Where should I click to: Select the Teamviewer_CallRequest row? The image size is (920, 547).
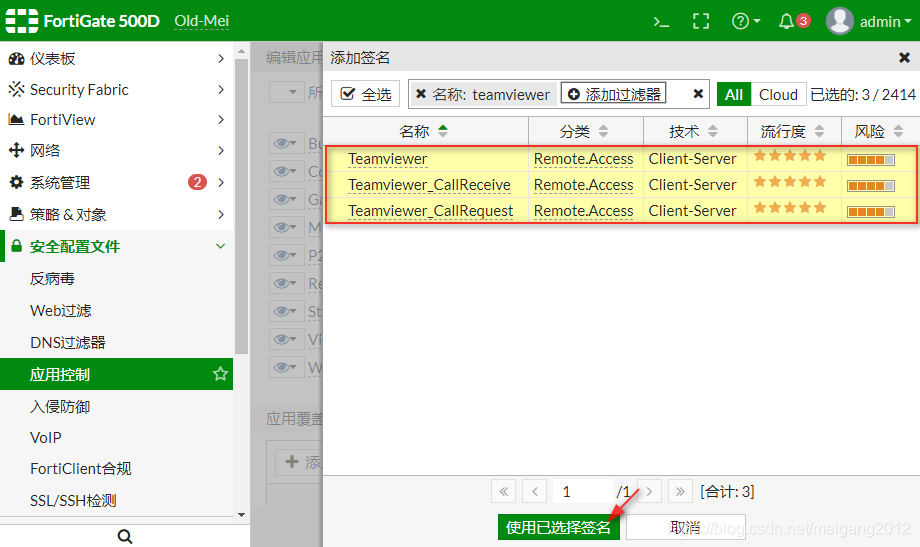(621, 210)
